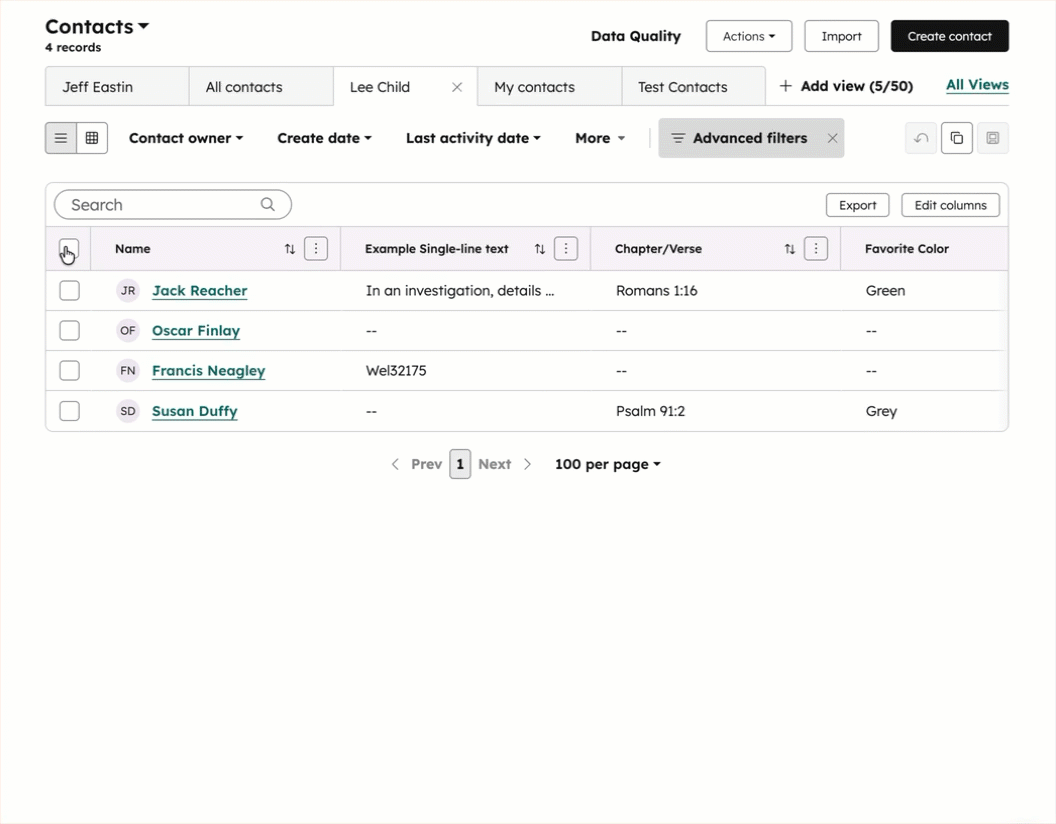Sort by the Chapter/Verse column arrows icon

pyautogui.click(x=789, y=248)
